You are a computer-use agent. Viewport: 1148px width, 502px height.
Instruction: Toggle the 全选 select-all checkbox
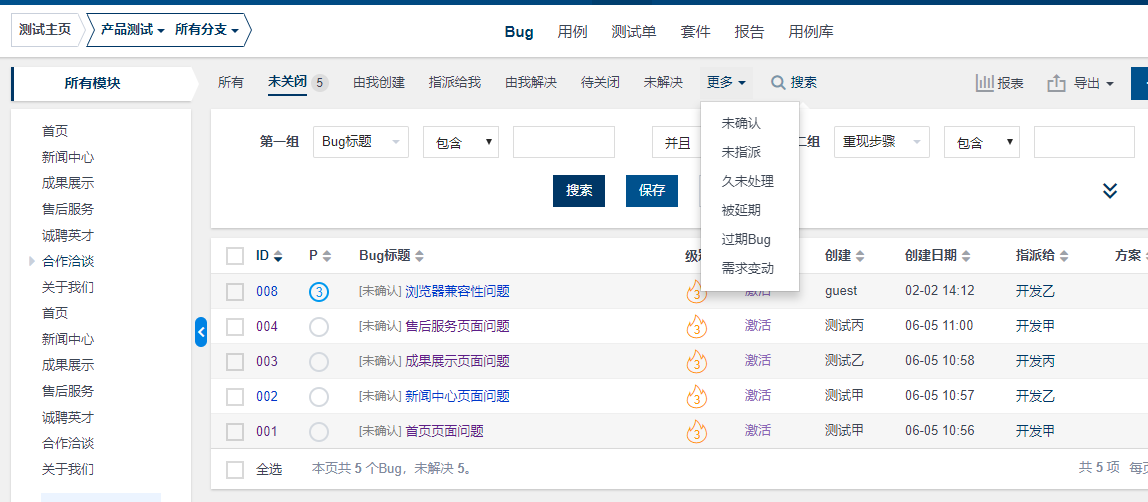(x=235, y=469)
